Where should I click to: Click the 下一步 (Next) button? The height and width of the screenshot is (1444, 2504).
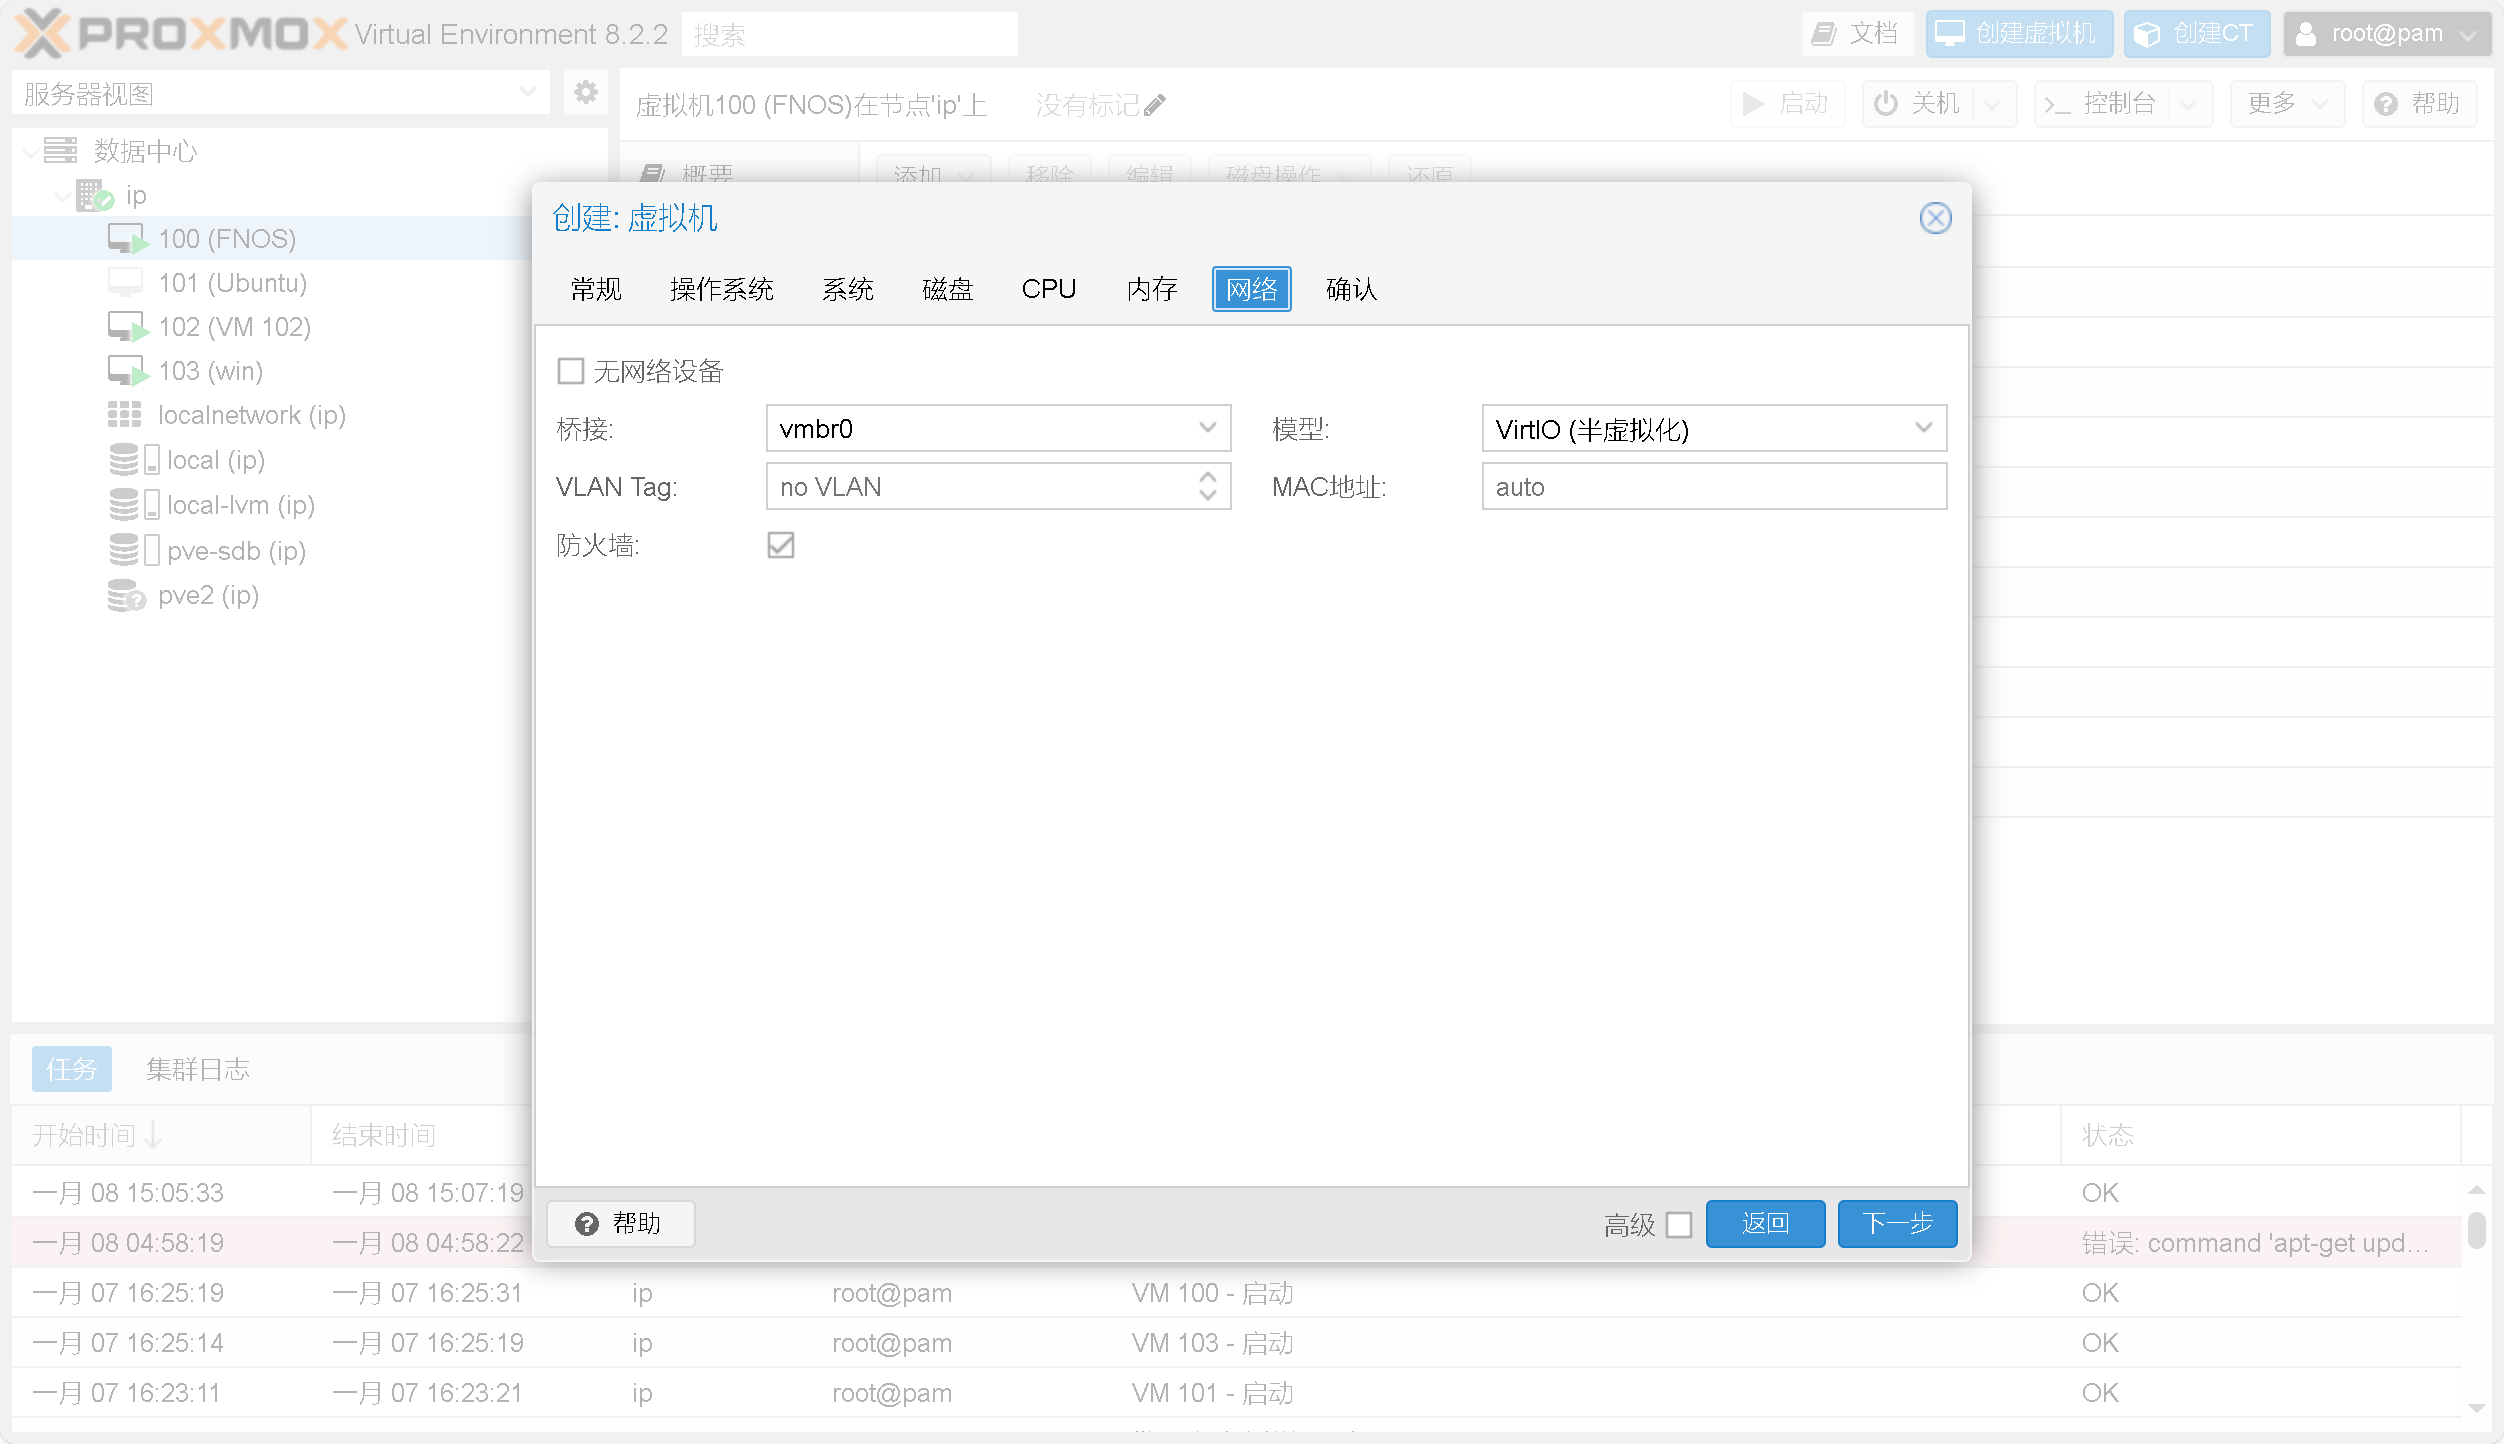(x=1897, y=1224)
